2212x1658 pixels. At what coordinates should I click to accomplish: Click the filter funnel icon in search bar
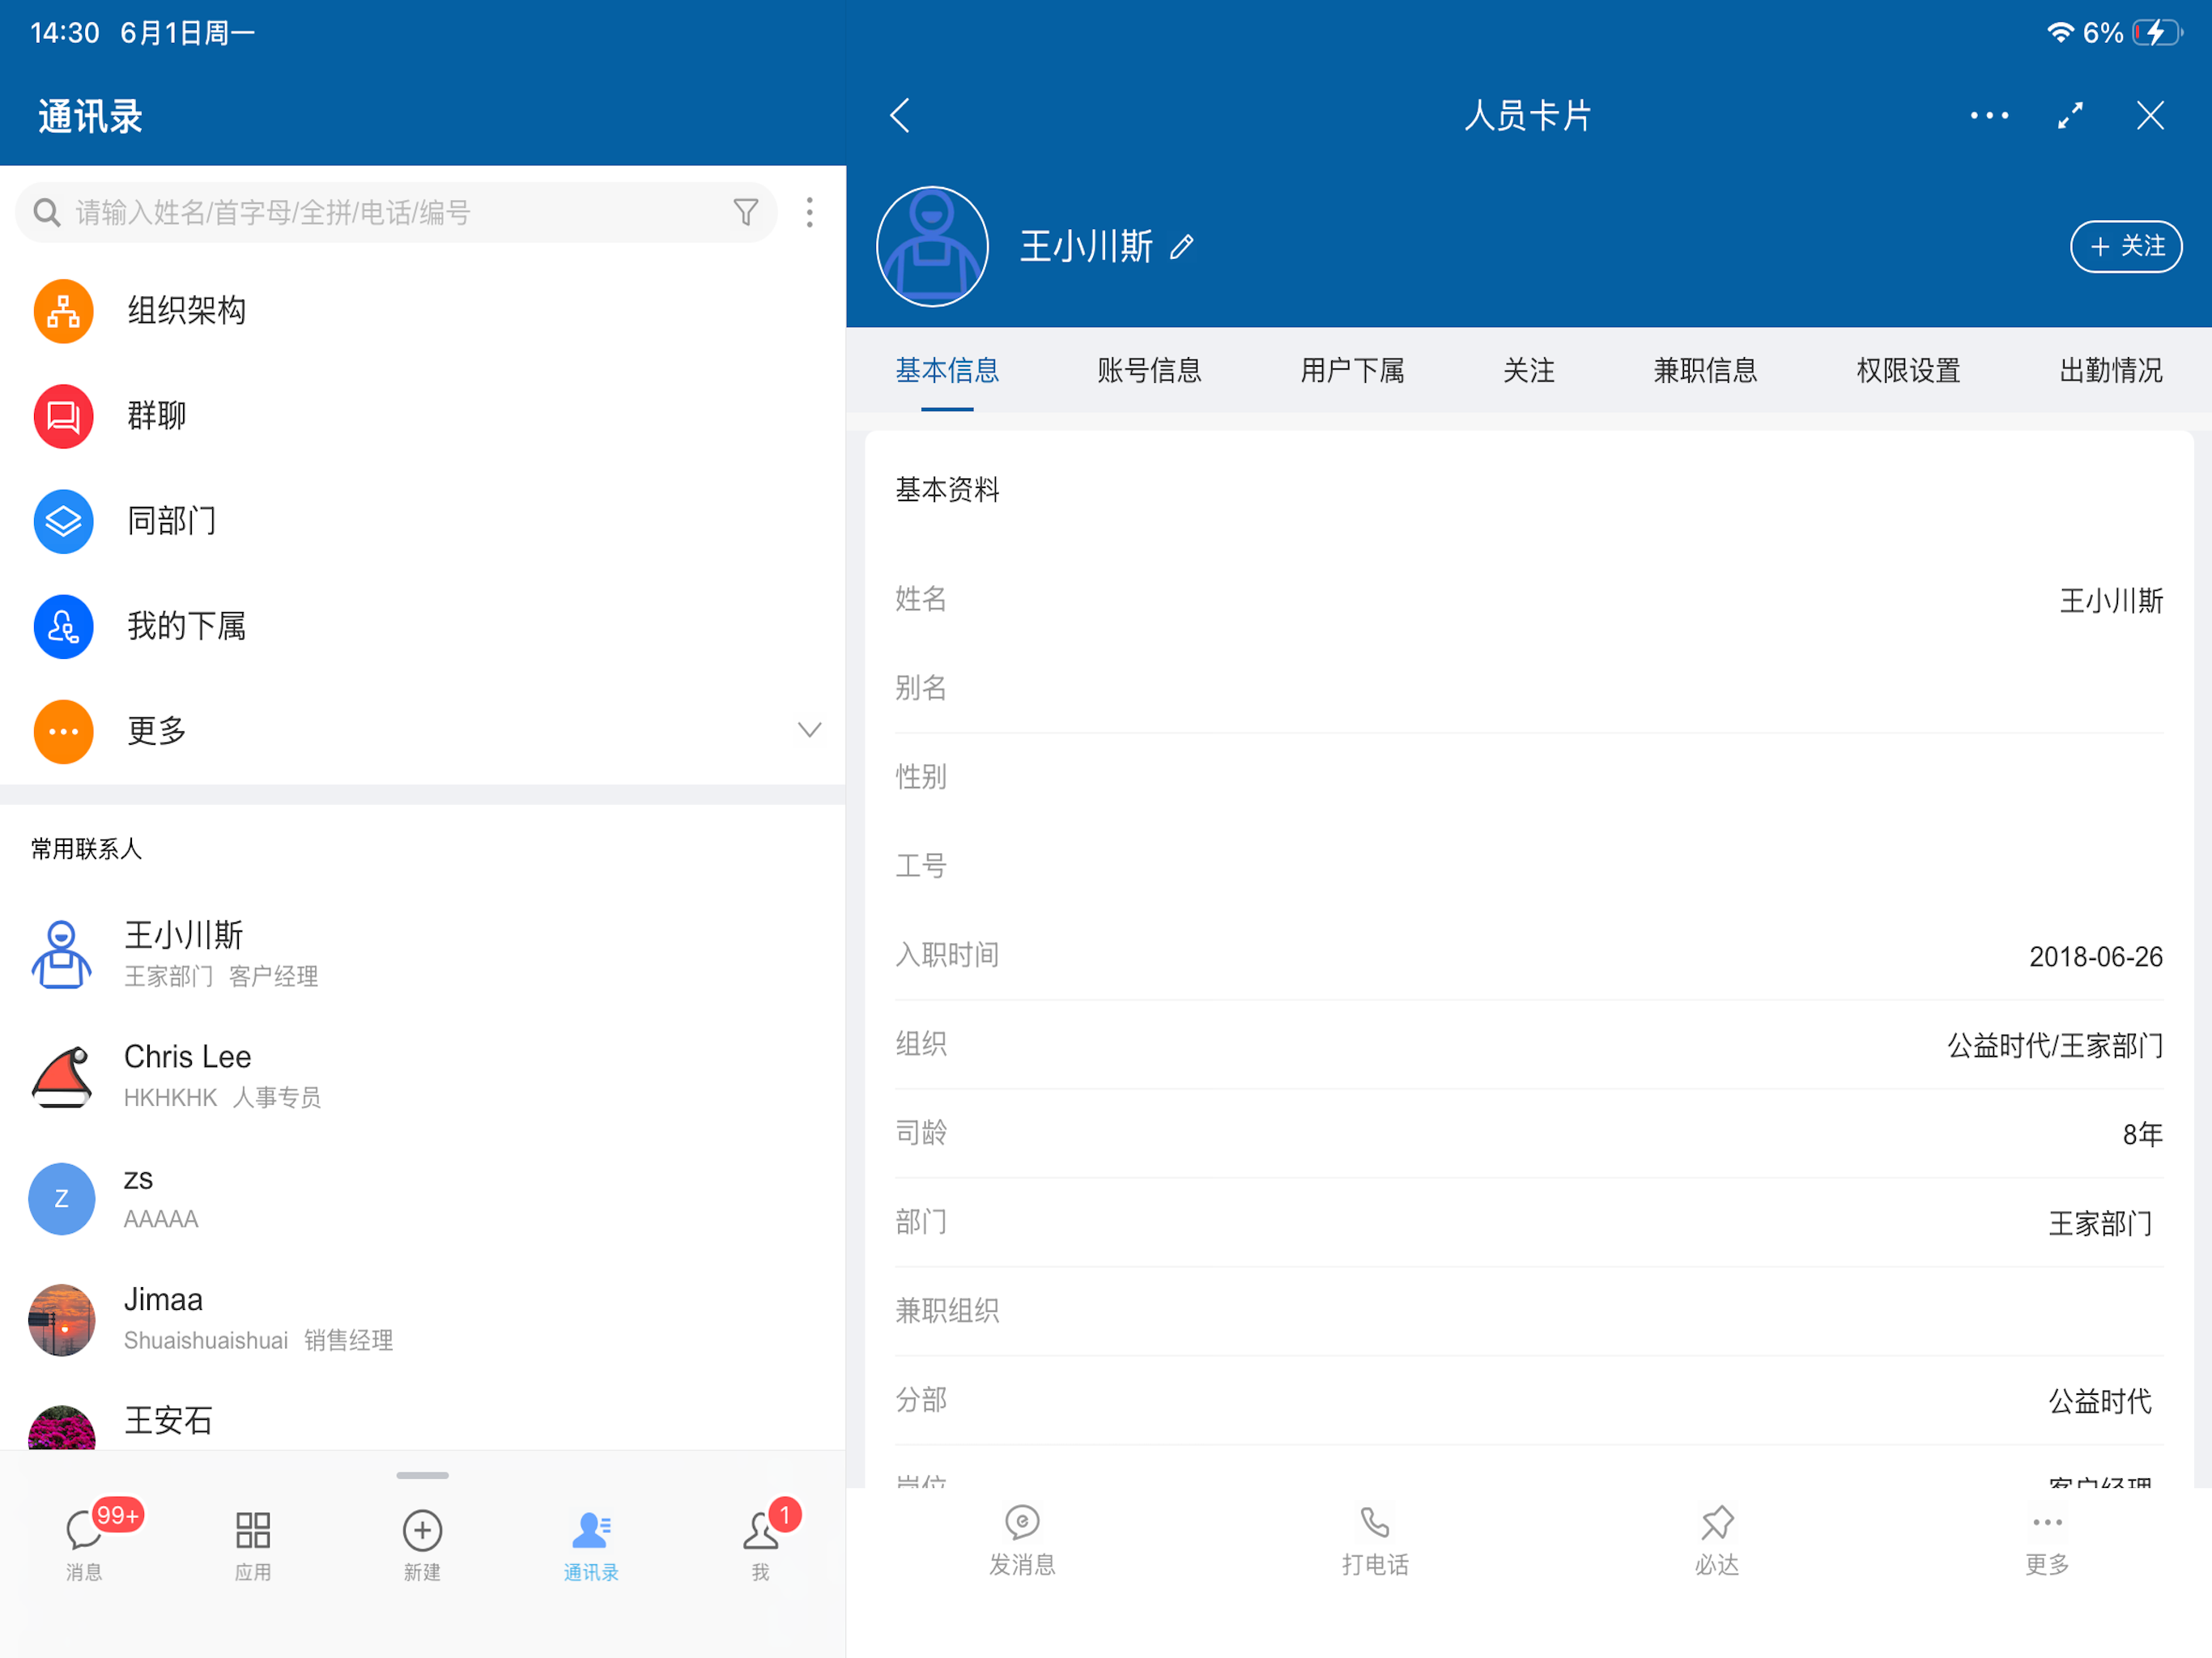tap(745, 212)
